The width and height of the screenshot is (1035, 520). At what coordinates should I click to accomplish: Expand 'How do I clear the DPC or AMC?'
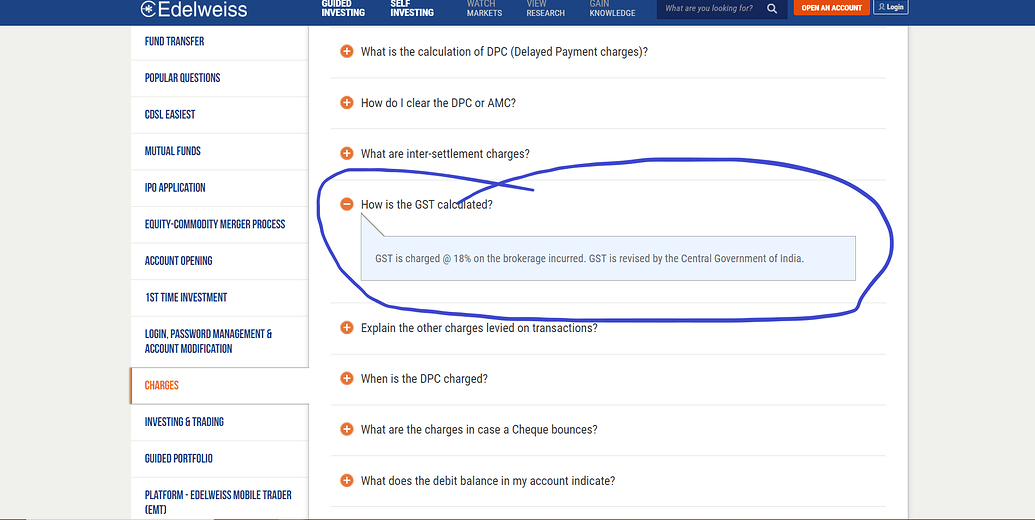[x=438, y=103]
